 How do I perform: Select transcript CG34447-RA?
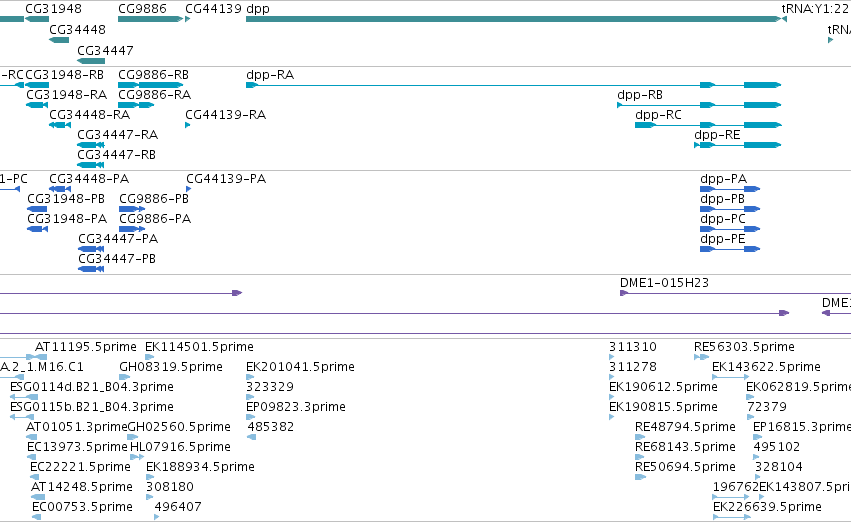(x=91, y=145)
